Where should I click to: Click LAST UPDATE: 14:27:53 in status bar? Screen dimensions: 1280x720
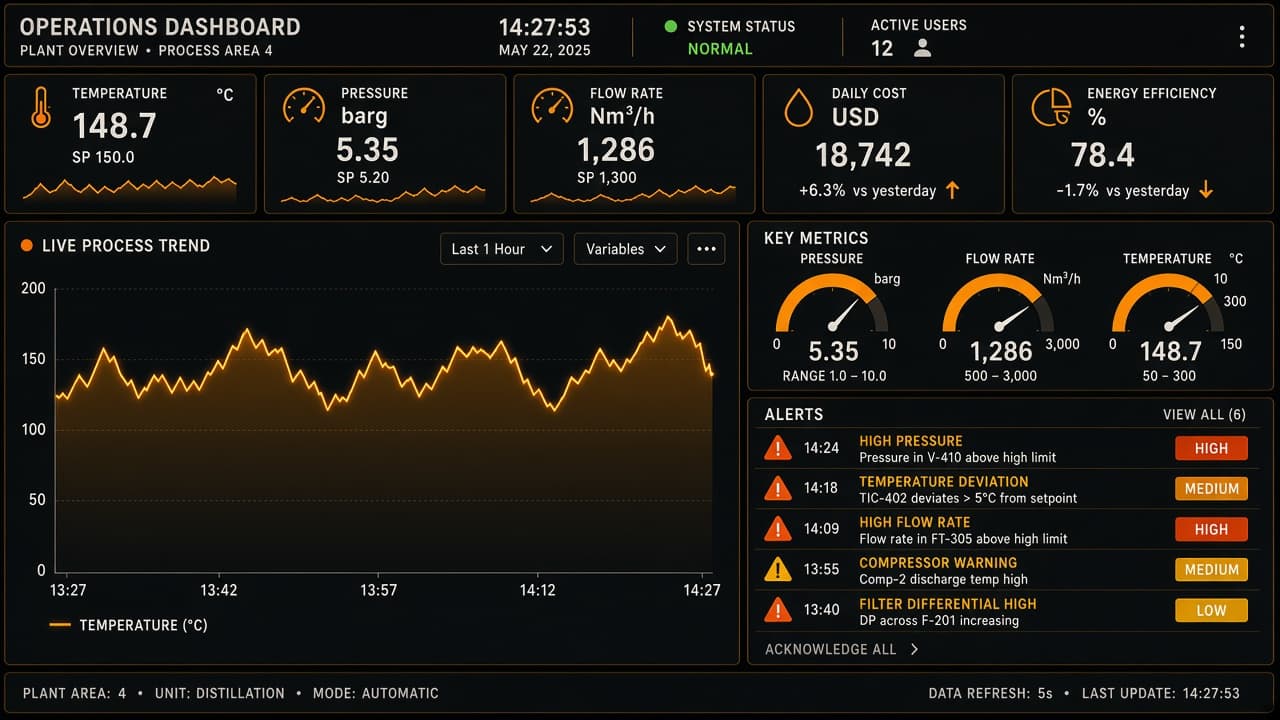pyautogui.click(x=1160, y=693)
